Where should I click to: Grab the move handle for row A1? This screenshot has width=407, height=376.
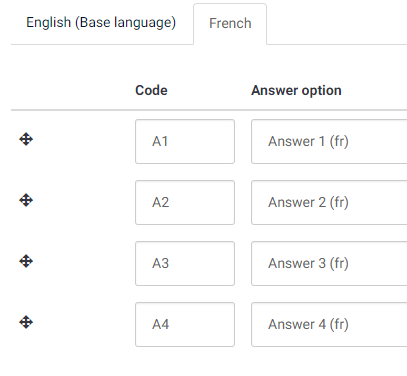click(26, 139)
